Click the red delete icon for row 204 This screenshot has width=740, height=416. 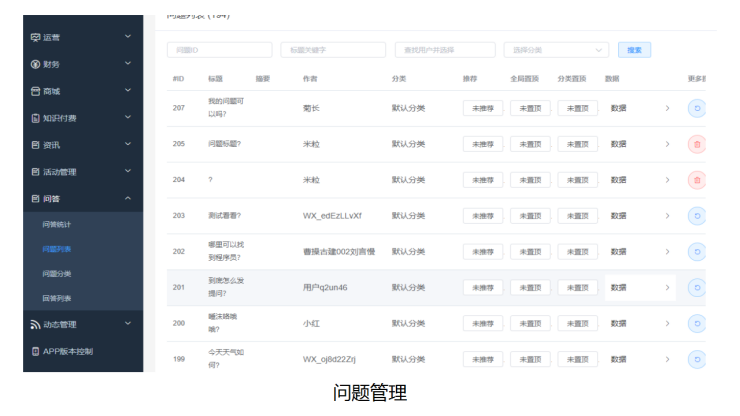click(x=697, y=180)
